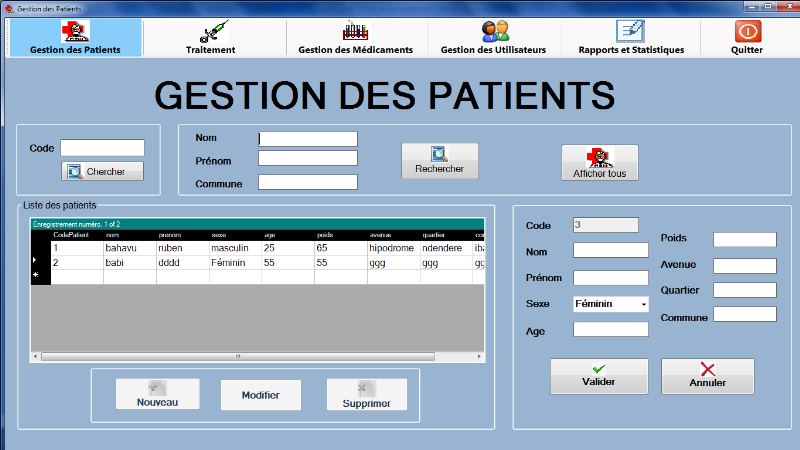Click the Commune search input field

pos(308,182)
